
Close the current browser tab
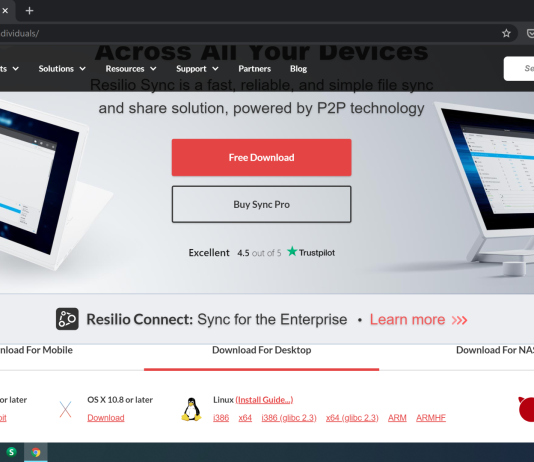point(5,11)
